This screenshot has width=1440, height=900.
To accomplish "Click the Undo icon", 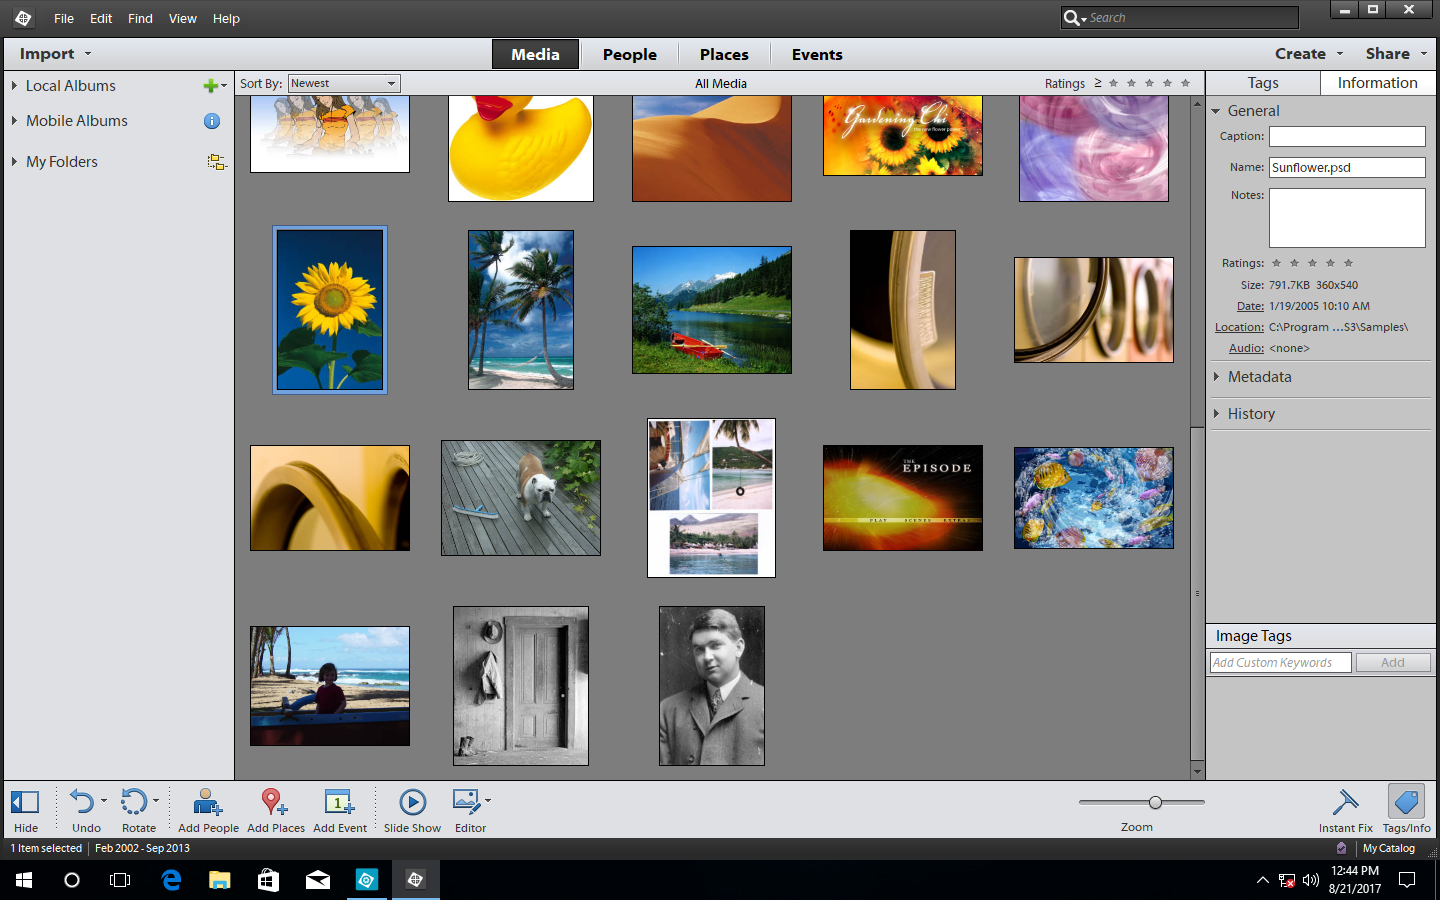I will click(82, 802).
